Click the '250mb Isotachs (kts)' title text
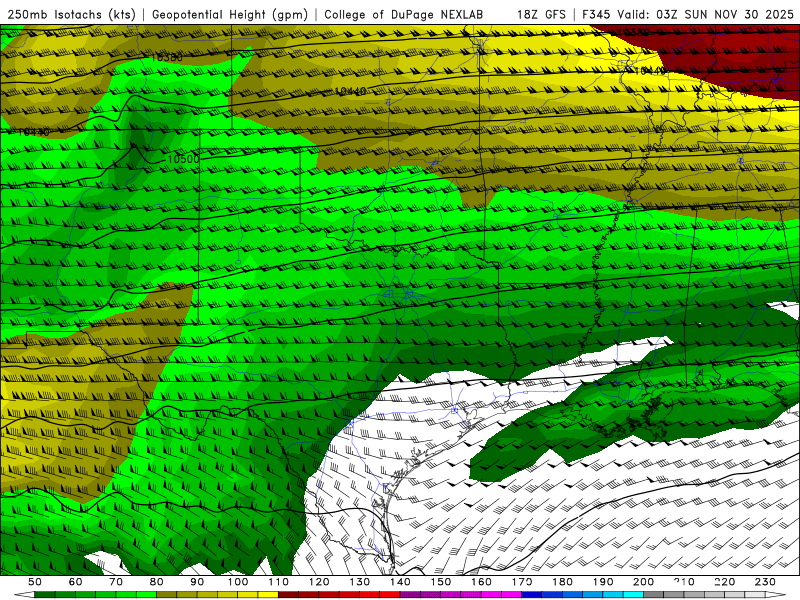This screenshot has height=600, width=800. click(x=71, y=15)
